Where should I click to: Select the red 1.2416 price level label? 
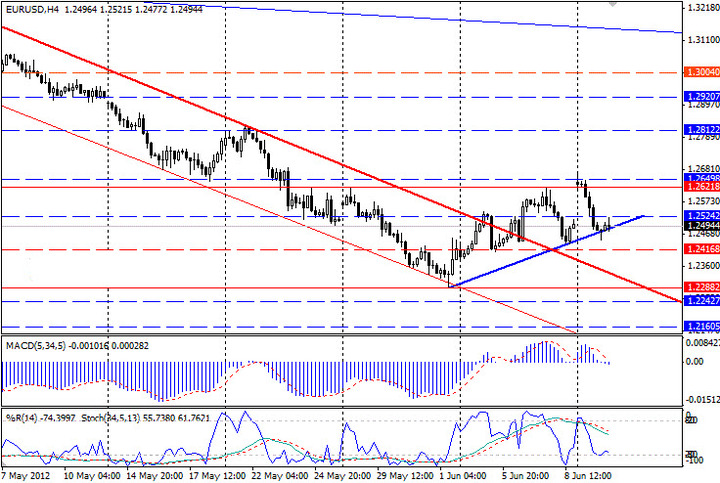699,248
